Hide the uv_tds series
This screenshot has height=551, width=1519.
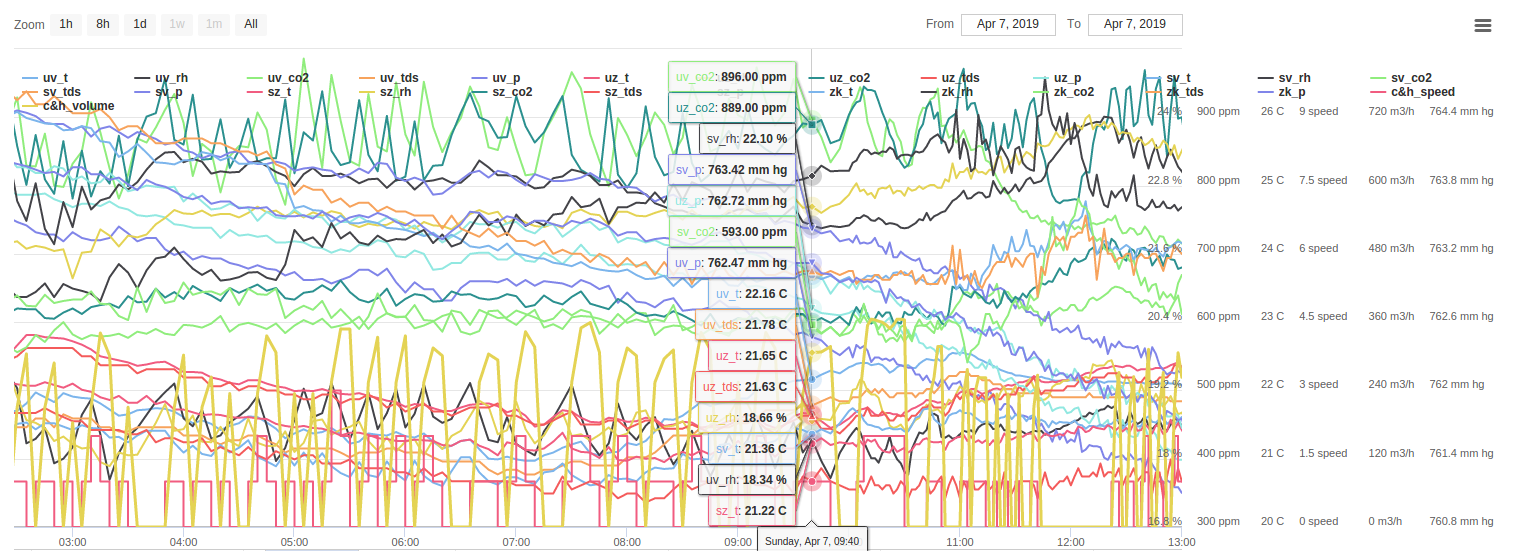point(388,77)
